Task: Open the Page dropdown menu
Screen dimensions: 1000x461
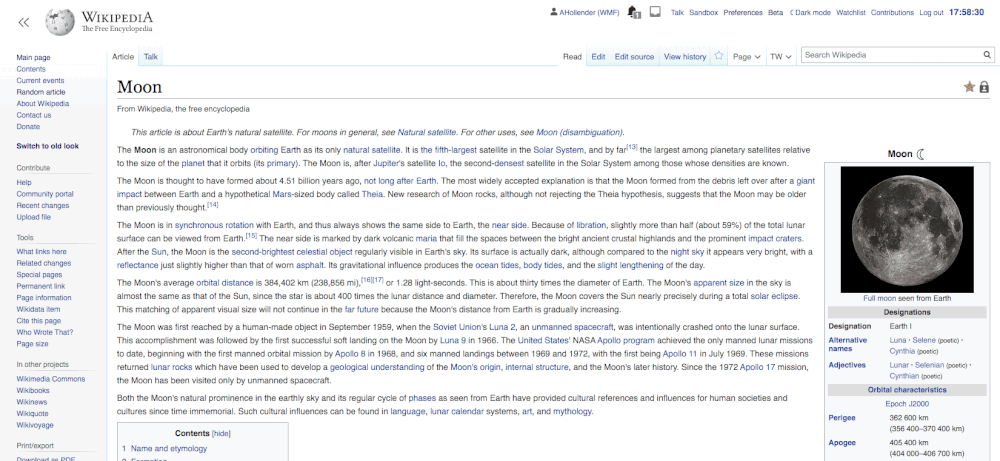Action: click(x=746, y=57)
